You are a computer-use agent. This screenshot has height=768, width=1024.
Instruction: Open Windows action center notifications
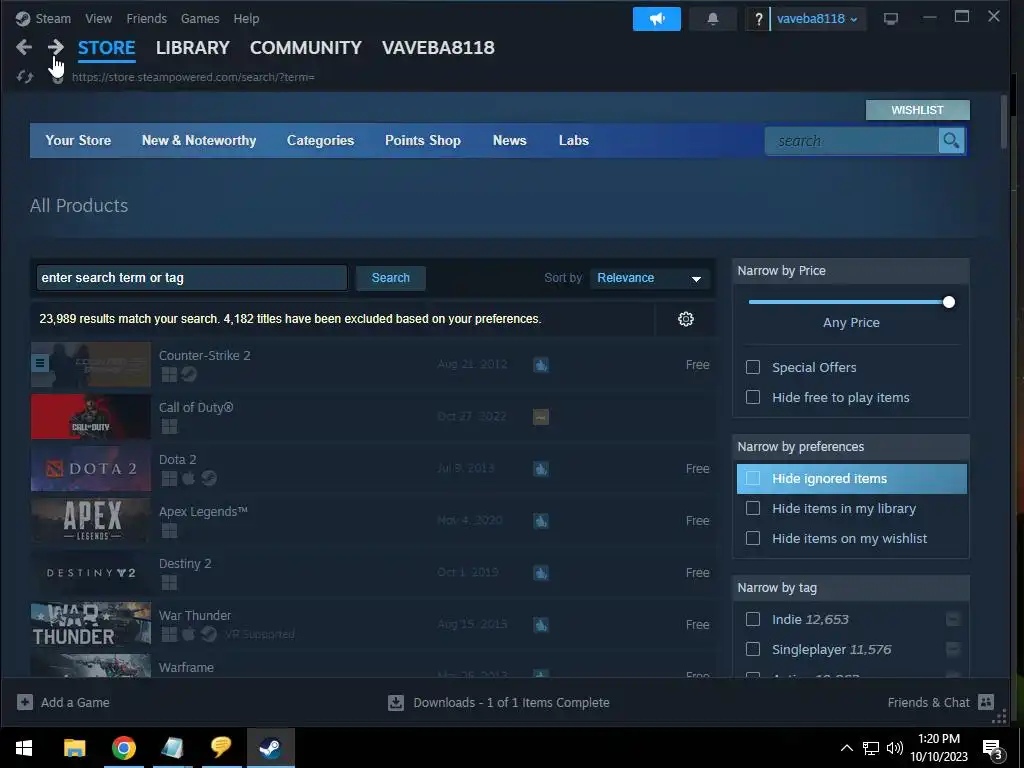pos(993,748)
